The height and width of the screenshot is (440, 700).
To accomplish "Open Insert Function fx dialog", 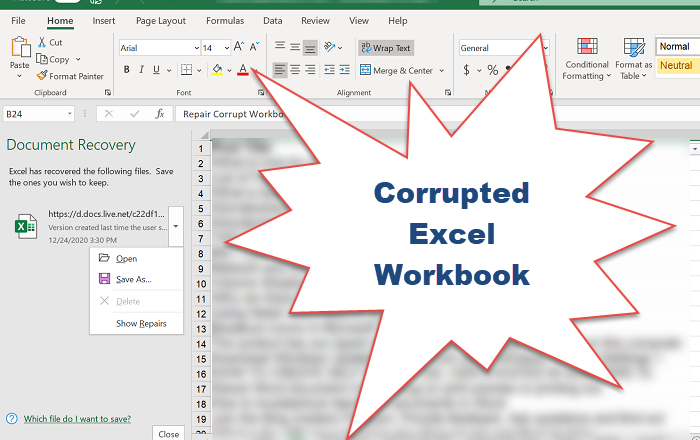I will pyautogui.click(x=160, y=114).
